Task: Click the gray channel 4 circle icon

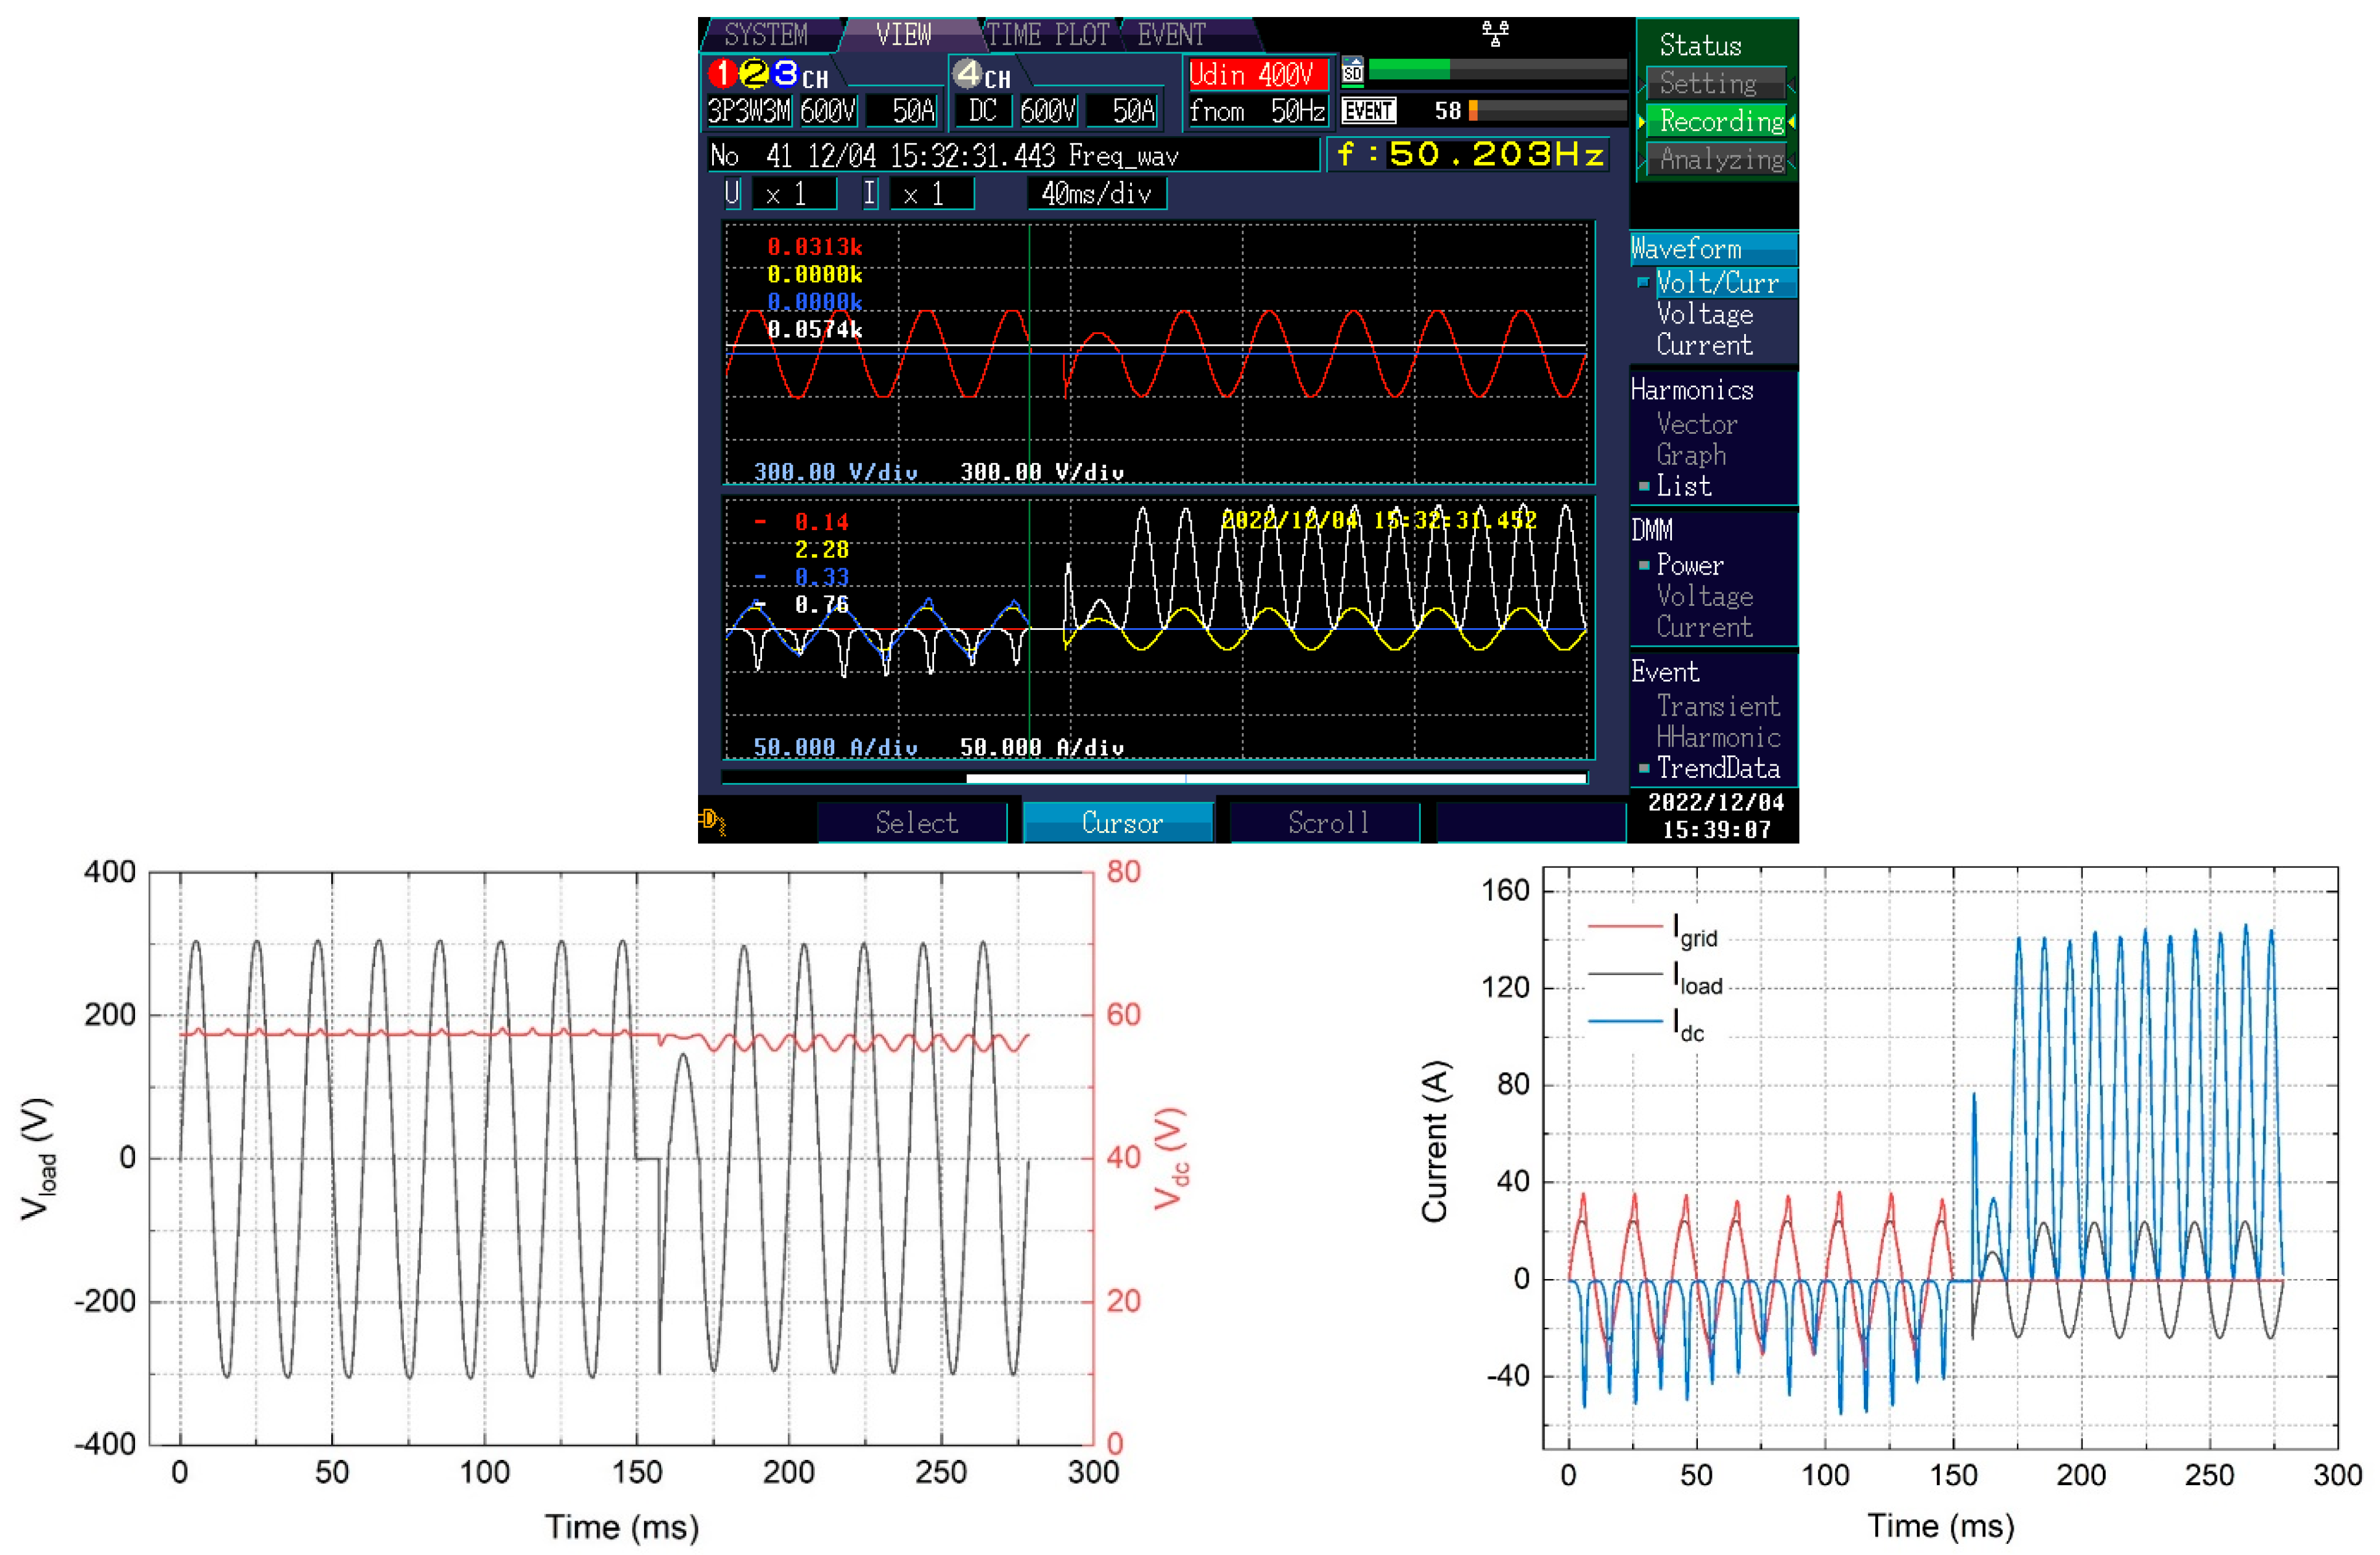Action: 967,73
